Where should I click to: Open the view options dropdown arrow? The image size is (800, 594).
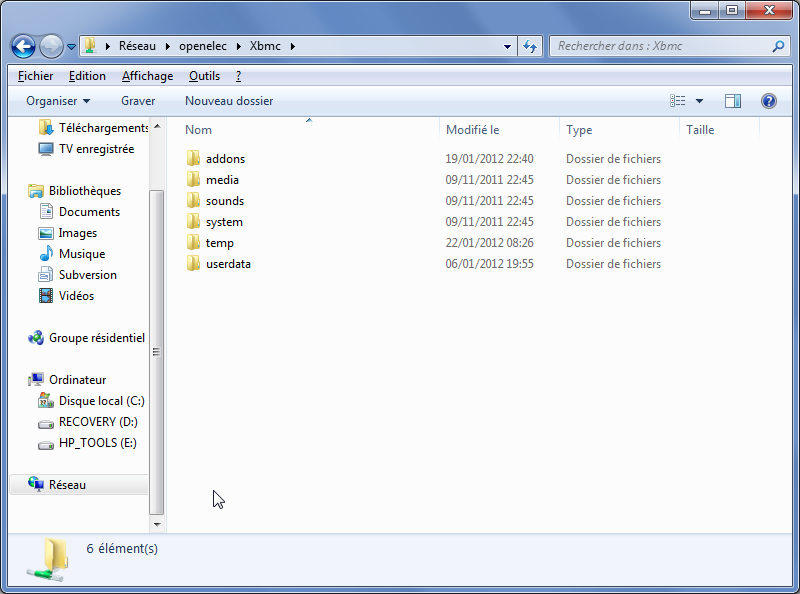tap(699, 101)
